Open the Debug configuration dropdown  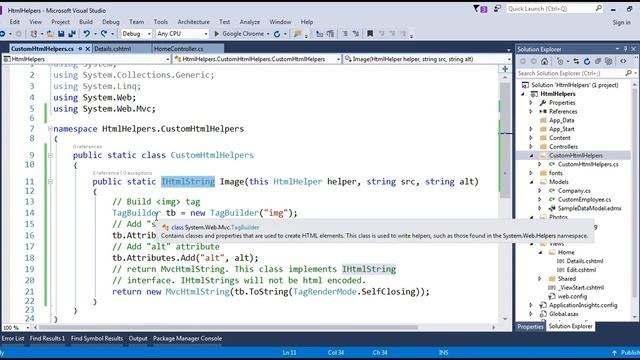(x=149, y=34)
